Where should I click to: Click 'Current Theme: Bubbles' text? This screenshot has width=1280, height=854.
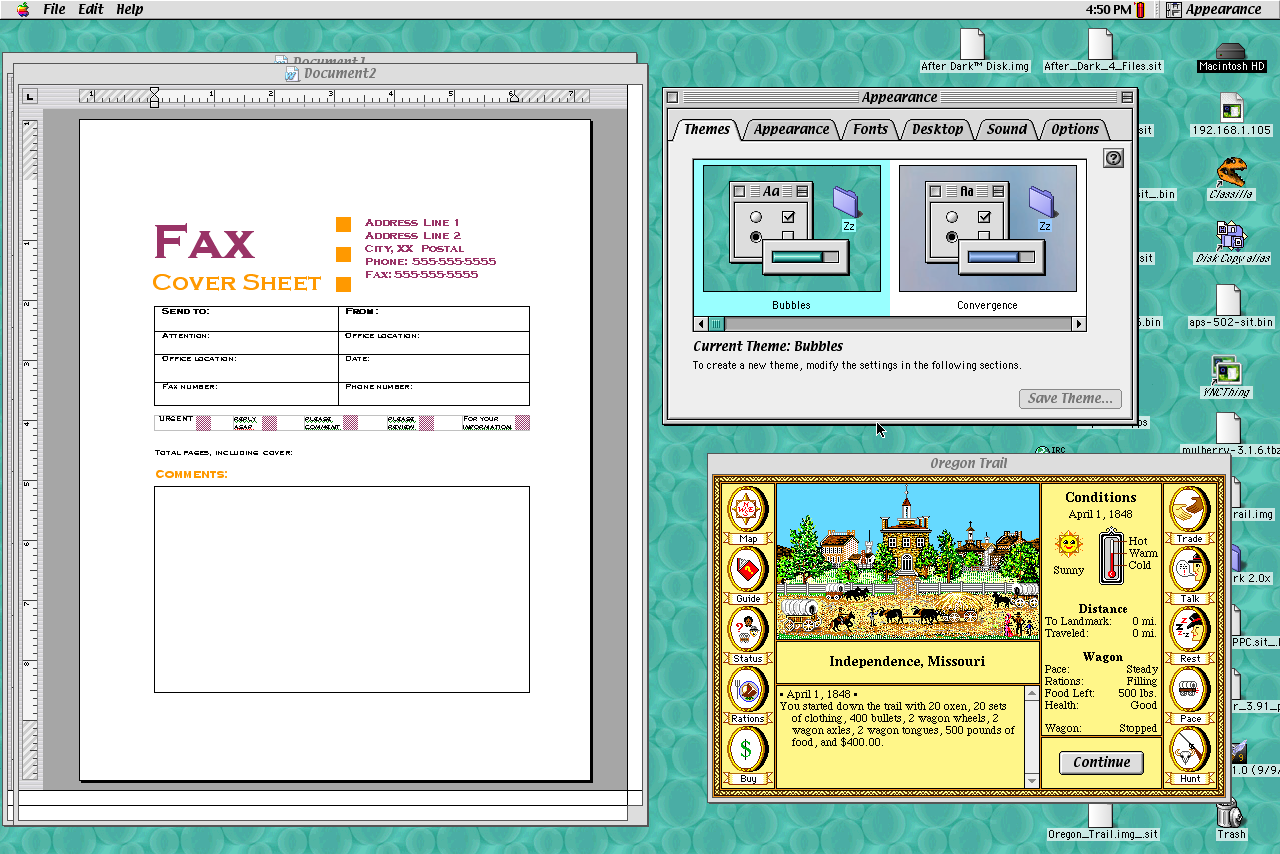tap(768, 346)
